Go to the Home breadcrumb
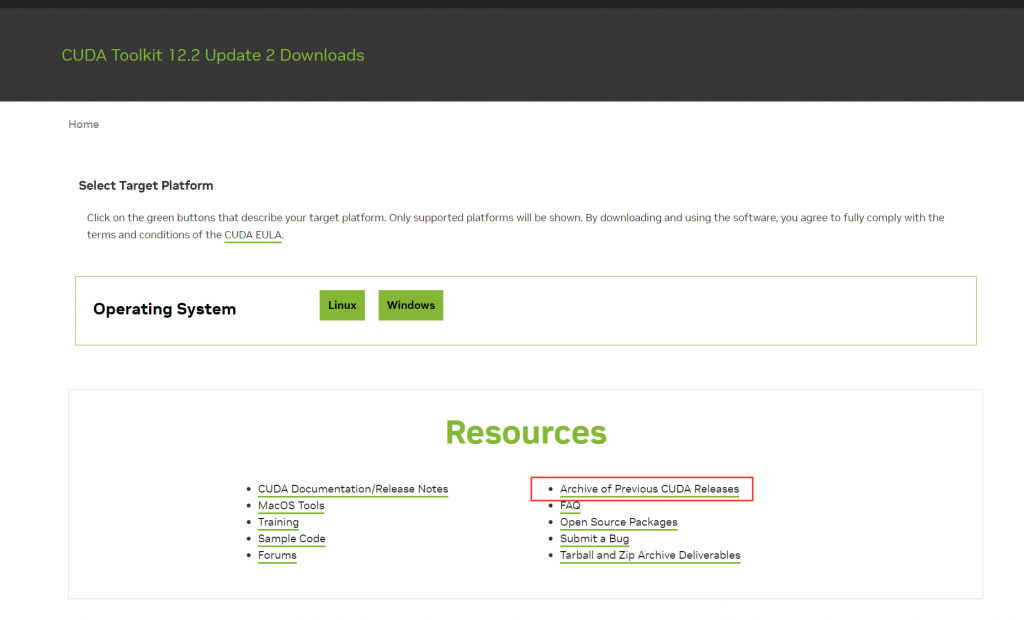1024x620 pixels. click(84, 124)
